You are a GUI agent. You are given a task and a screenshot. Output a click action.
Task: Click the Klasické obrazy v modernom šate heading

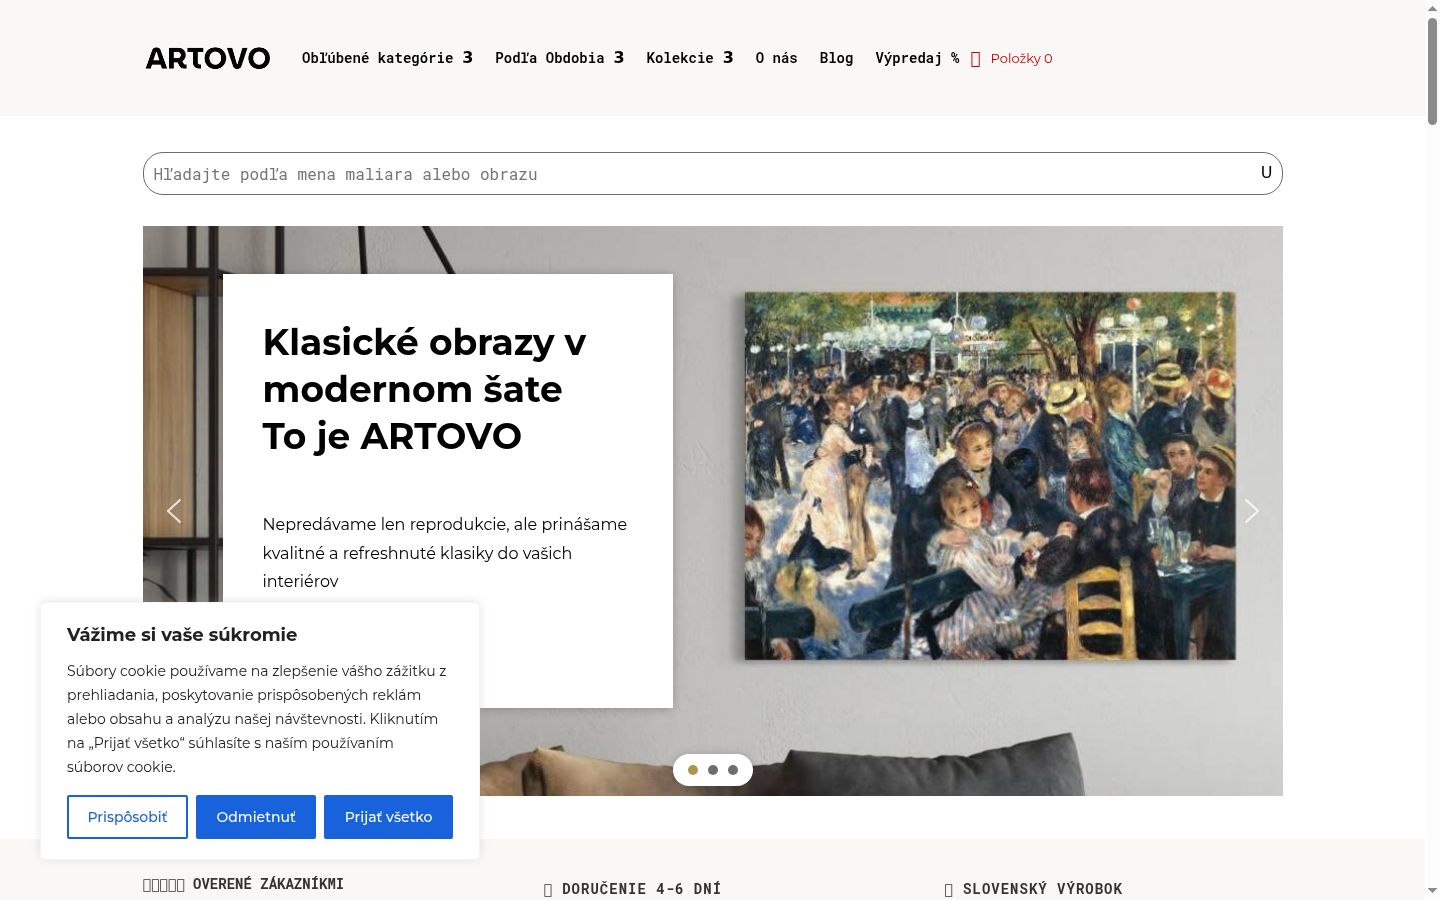coord(424,389)
